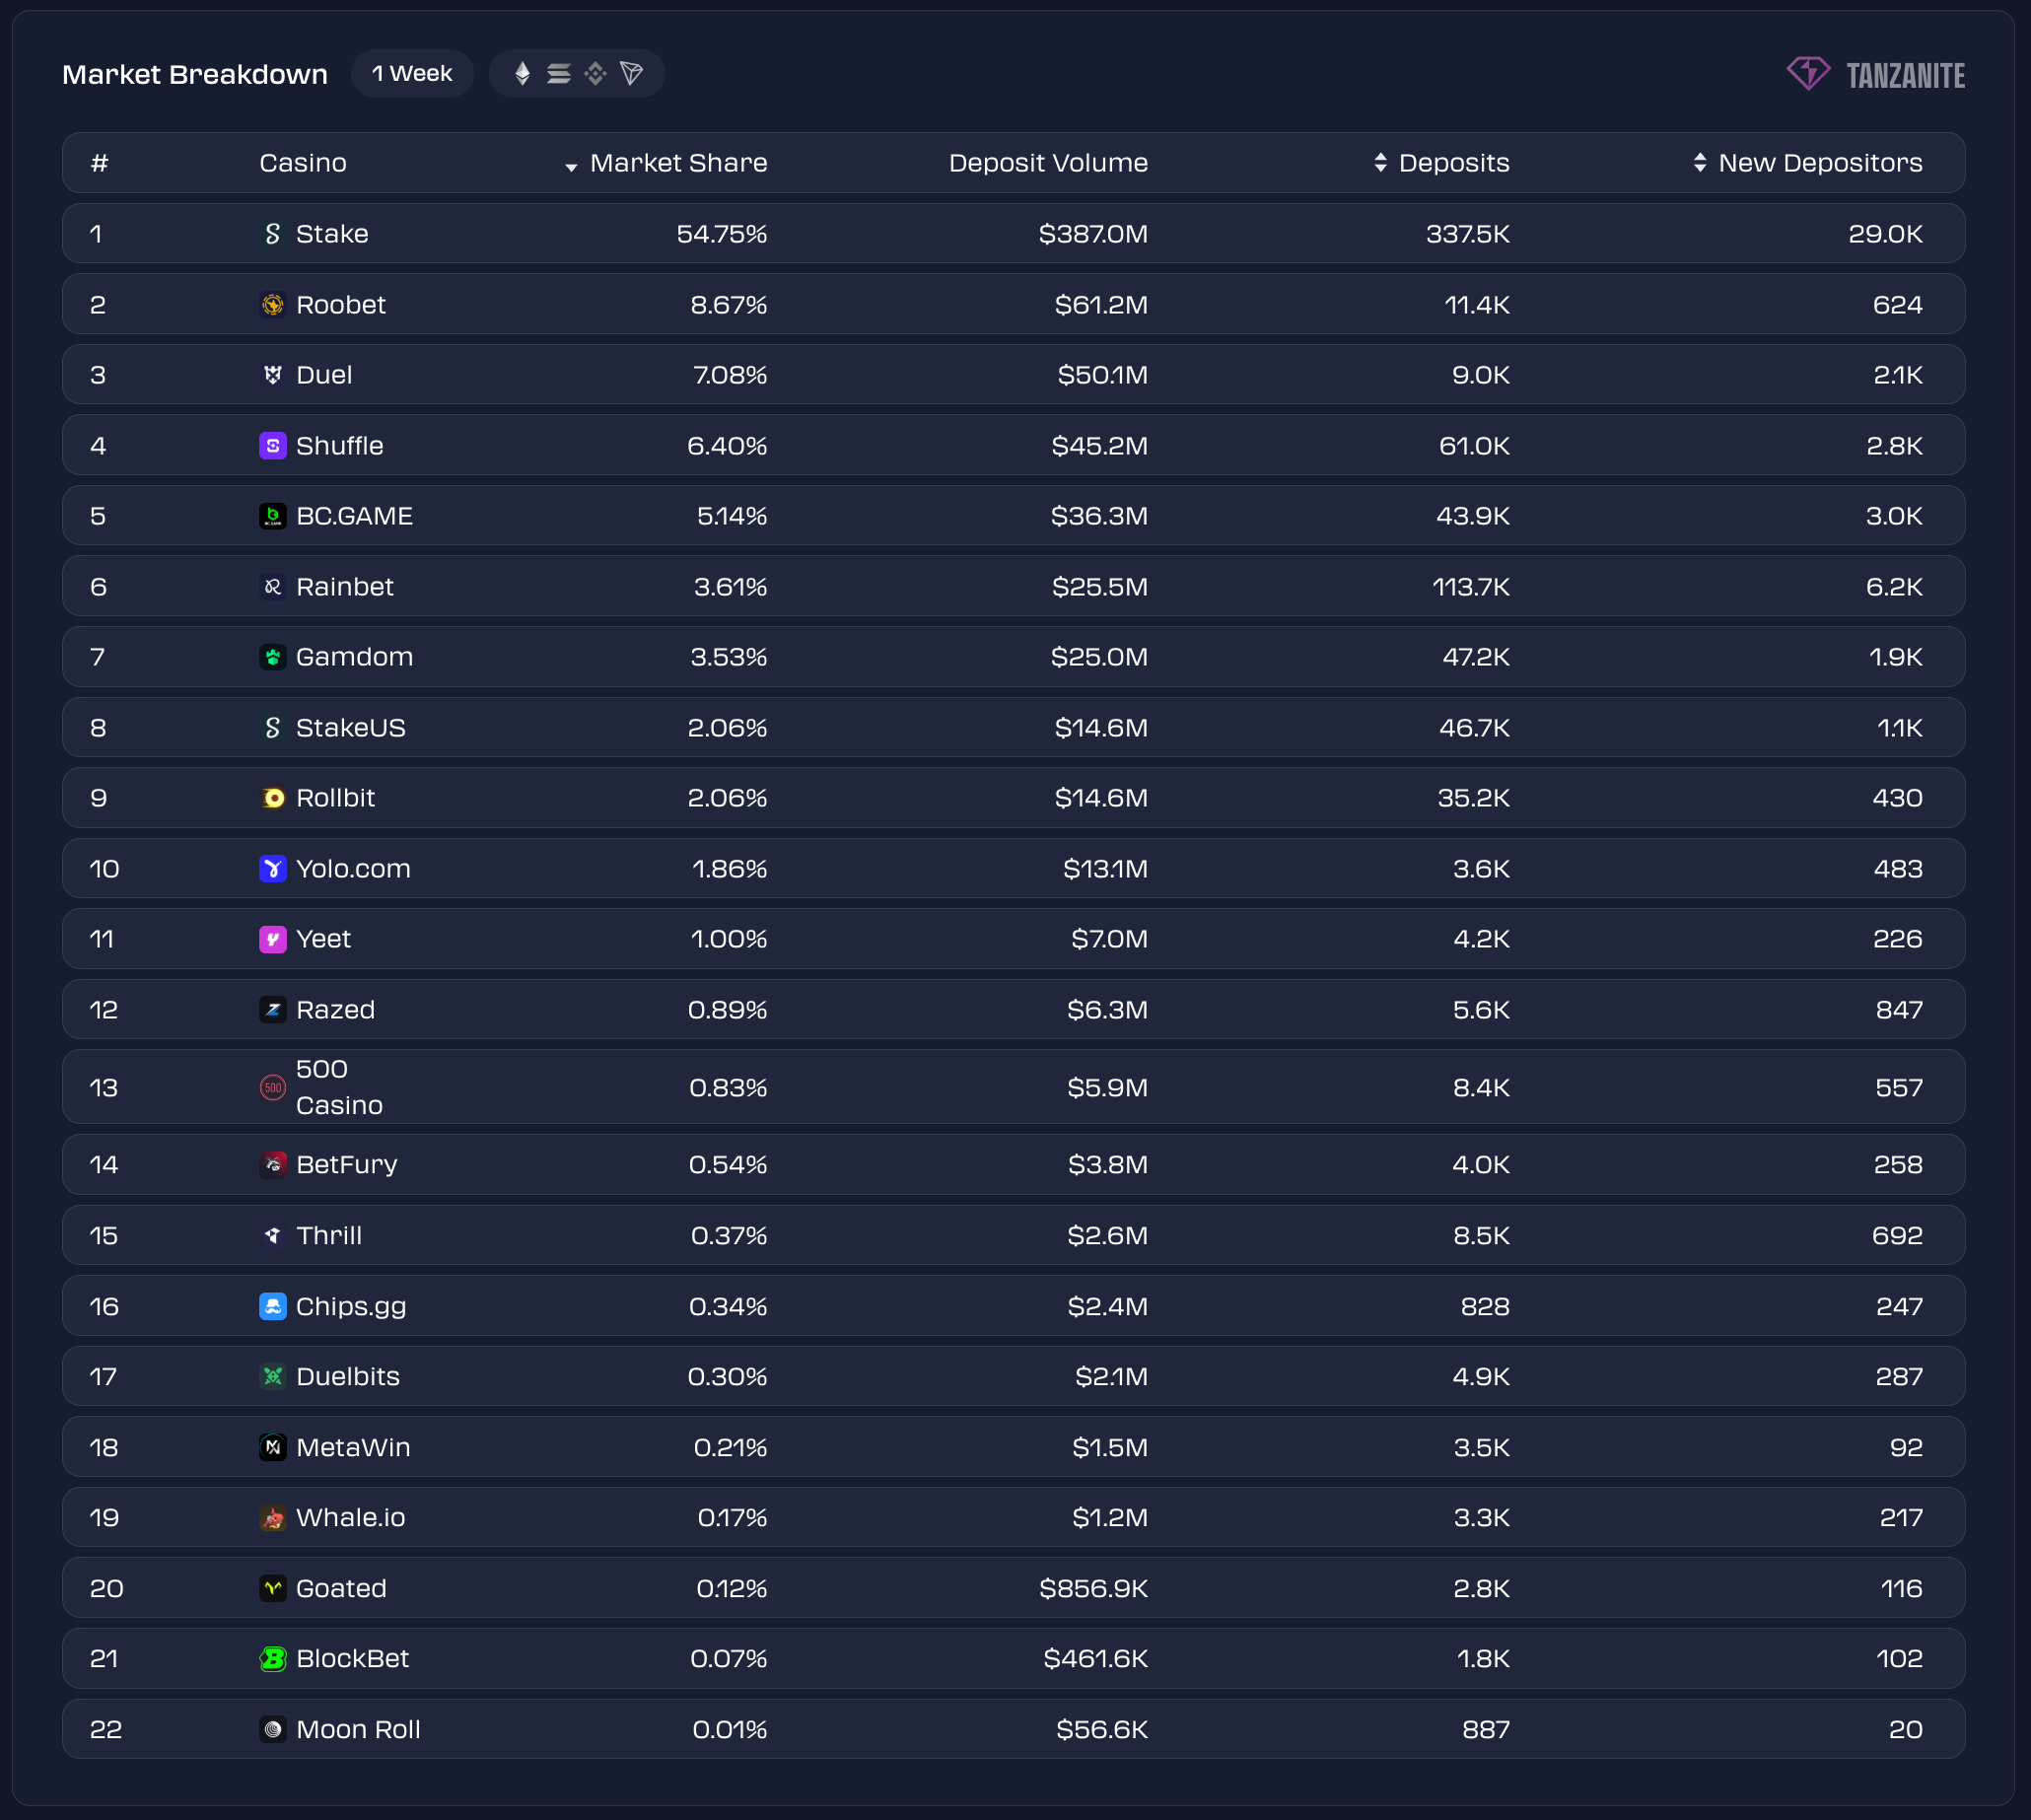Click the Tanzanite logo
The width and height of the screenshot is (2031, 1820).
coord(1875,75)
